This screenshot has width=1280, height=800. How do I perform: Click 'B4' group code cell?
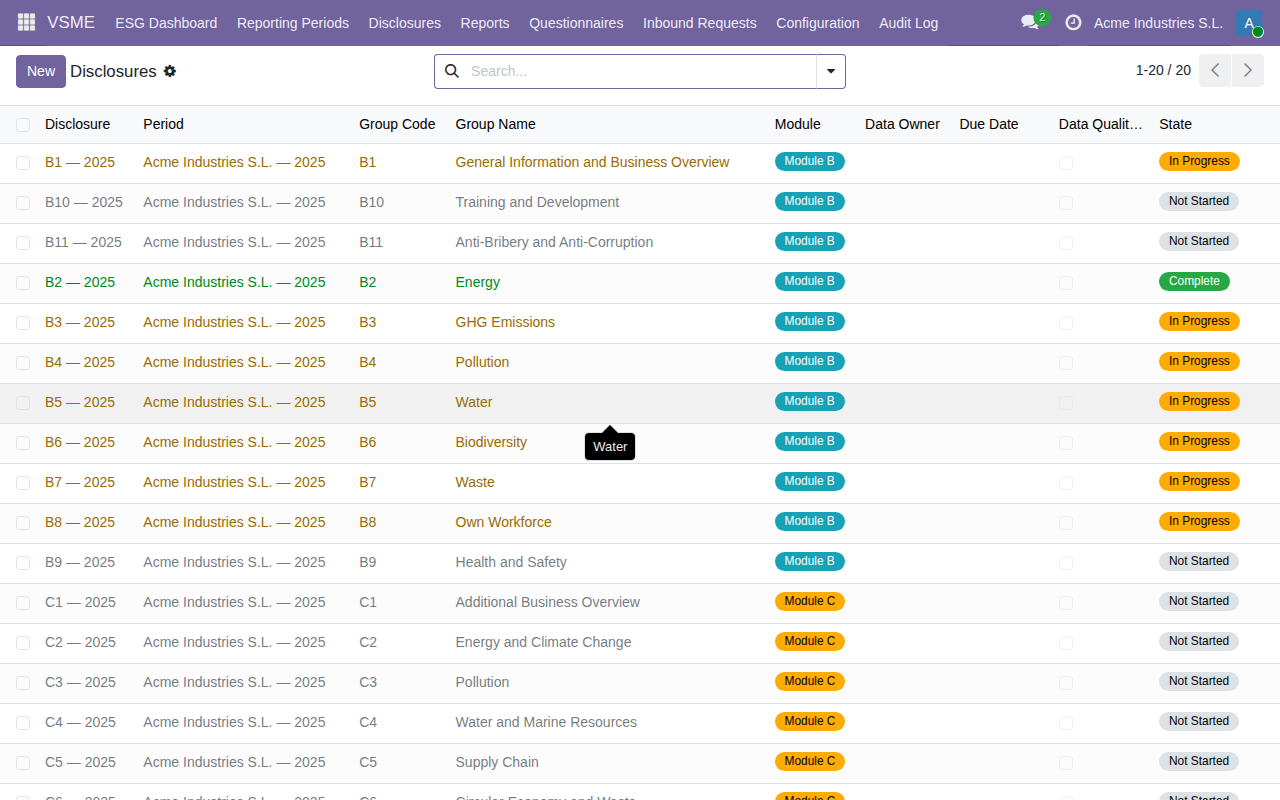click(x=368, y=362)
